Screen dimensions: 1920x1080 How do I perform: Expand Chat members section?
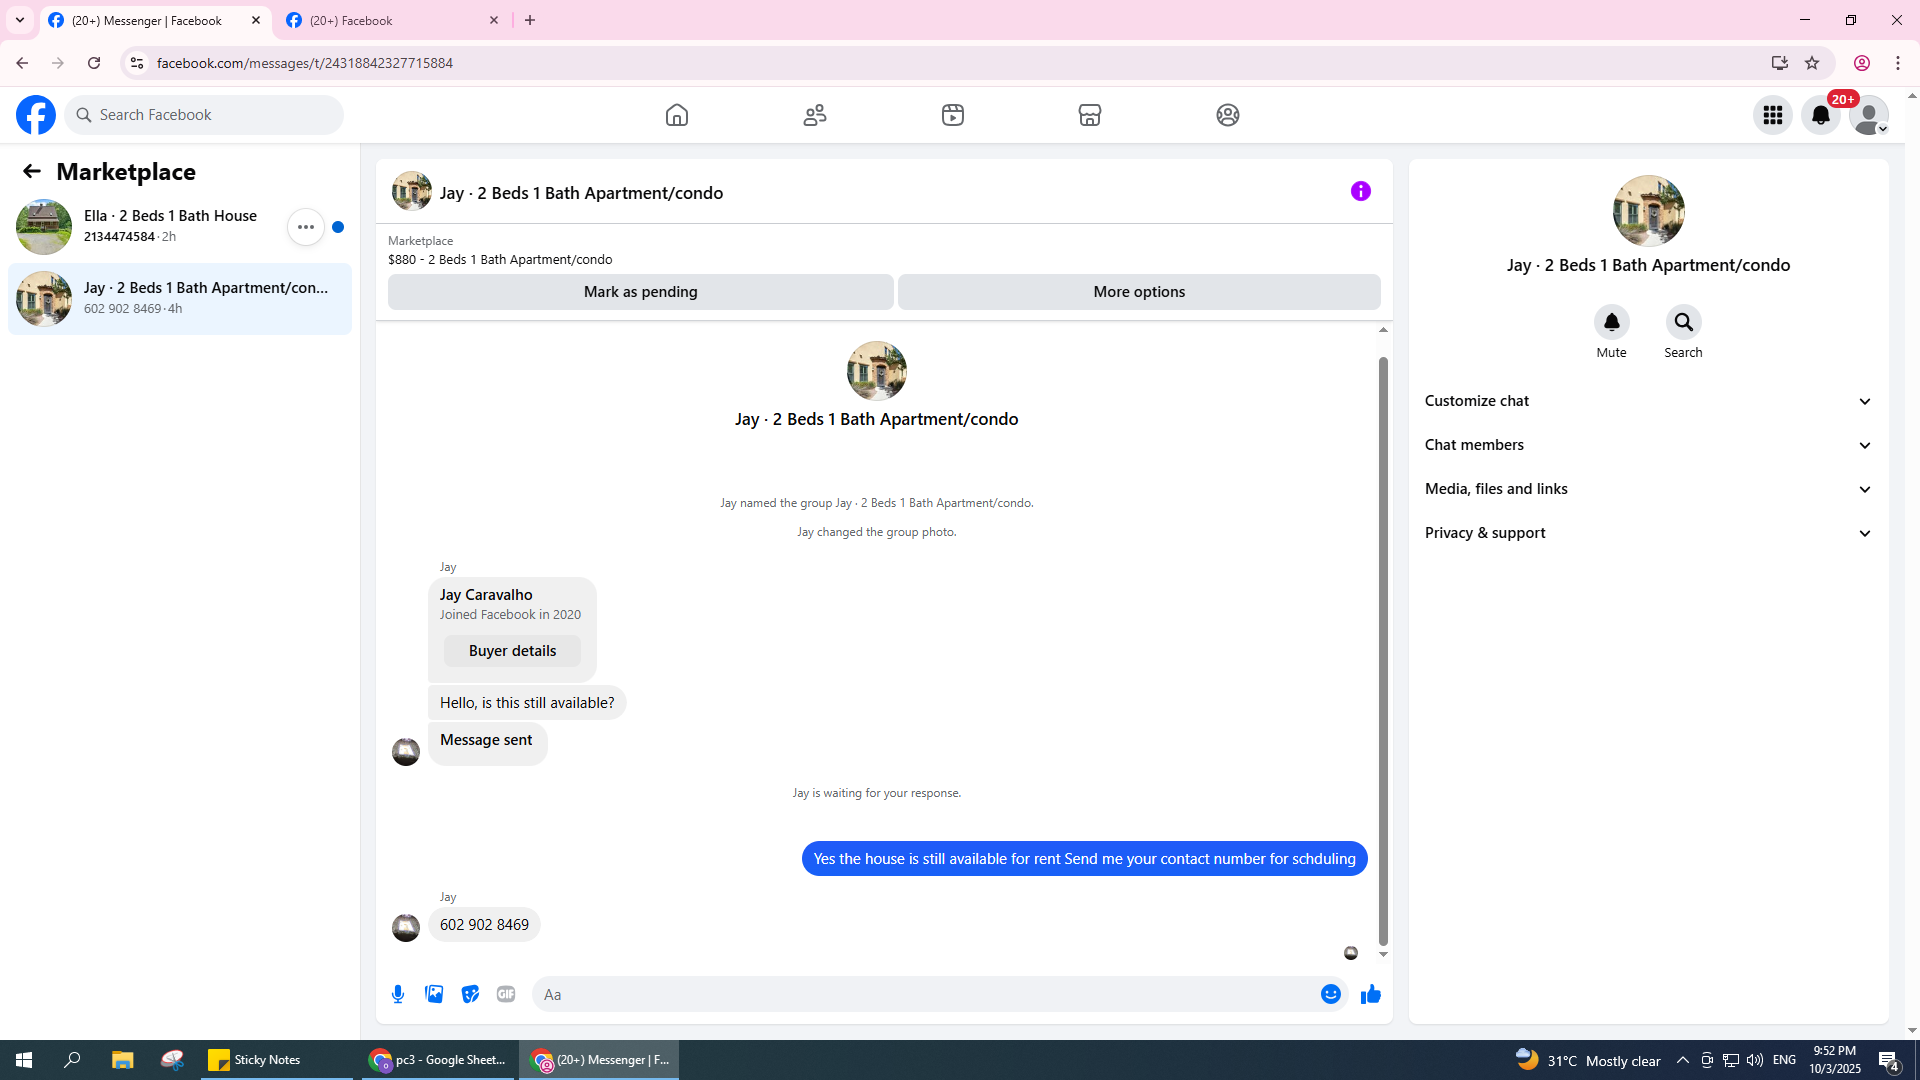point(1649,445)
